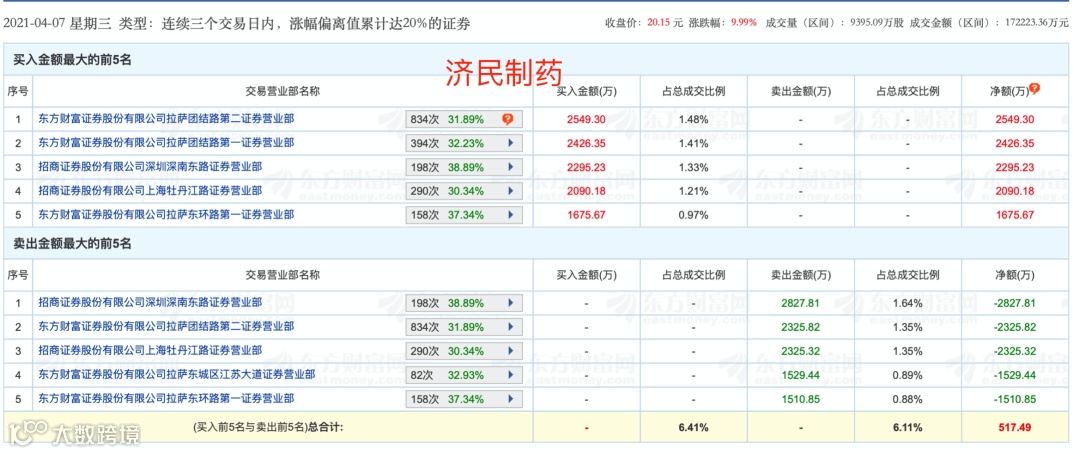Open 拉萨东环路第一证券营业部 link in sell table
This screenshot has height=454, width=1080.
pyautogui.click(x=166, y=399)
